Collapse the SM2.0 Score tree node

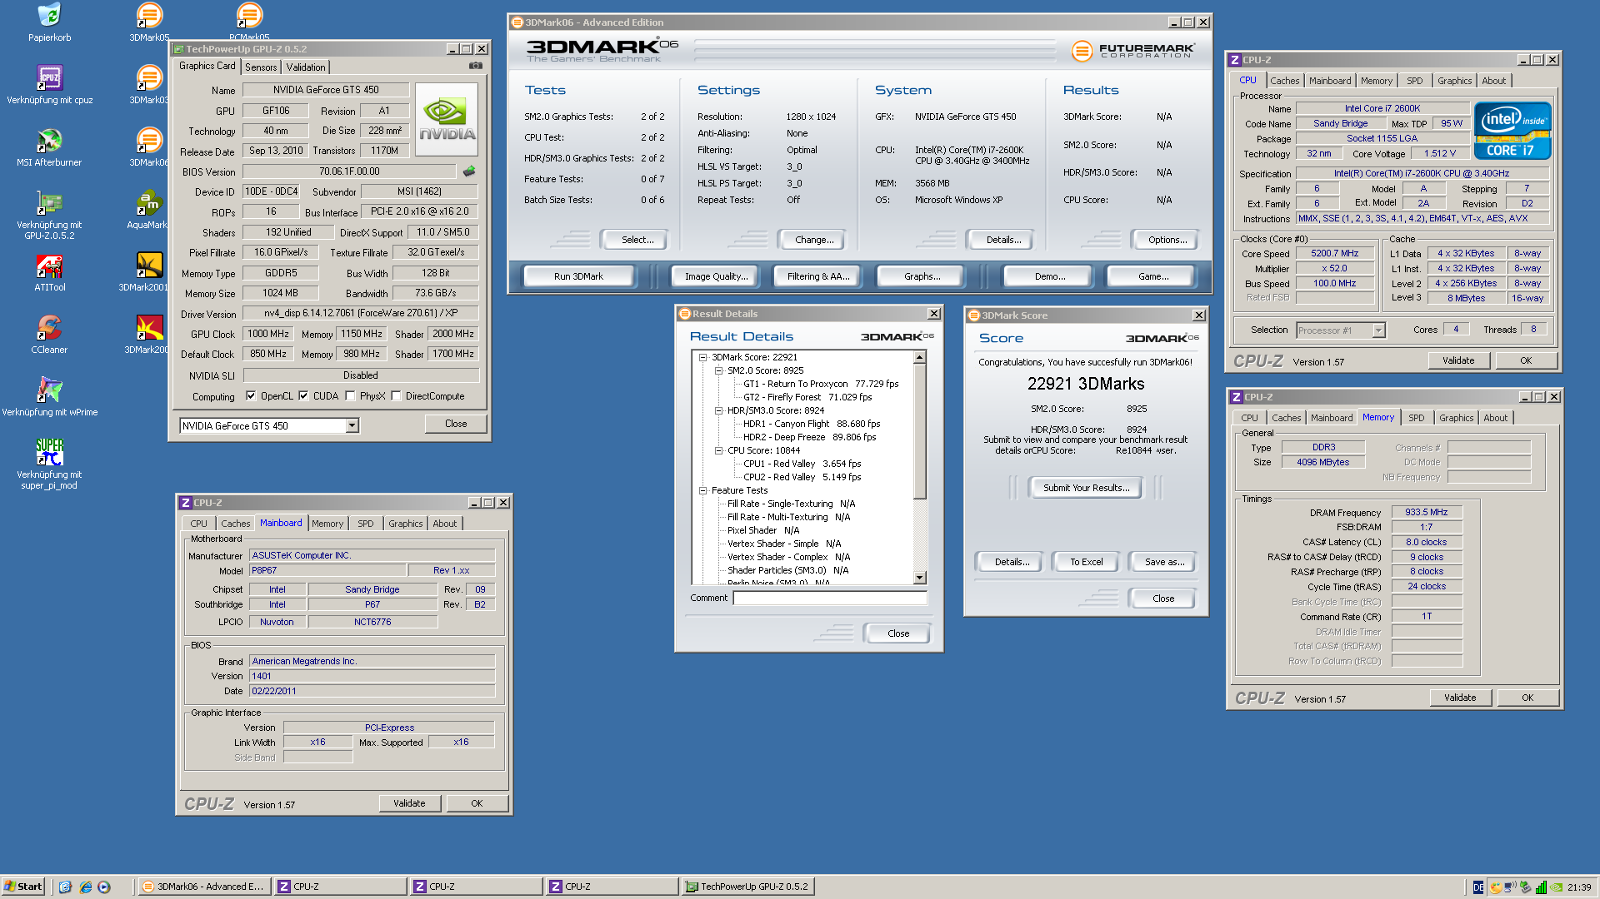click(718, 370)
